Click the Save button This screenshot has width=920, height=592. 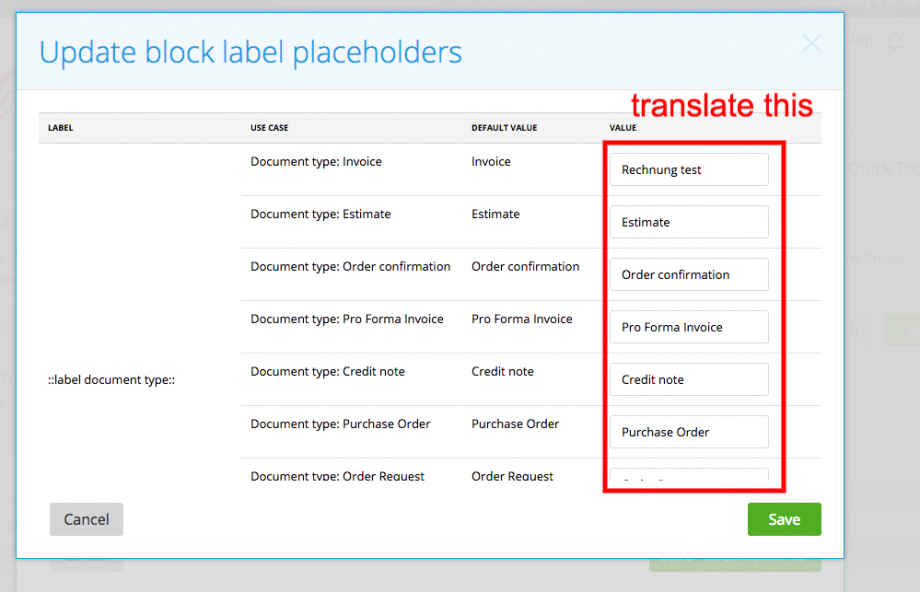click(784, 519)
